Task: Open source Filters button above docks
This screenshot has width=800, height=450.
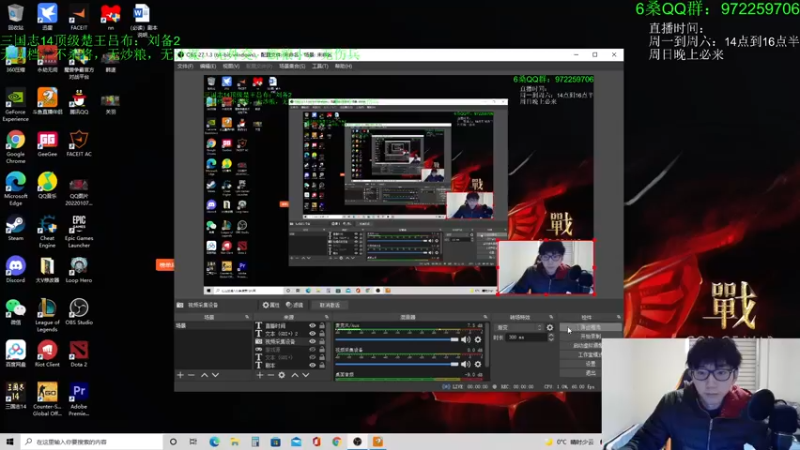Action: 294,305
